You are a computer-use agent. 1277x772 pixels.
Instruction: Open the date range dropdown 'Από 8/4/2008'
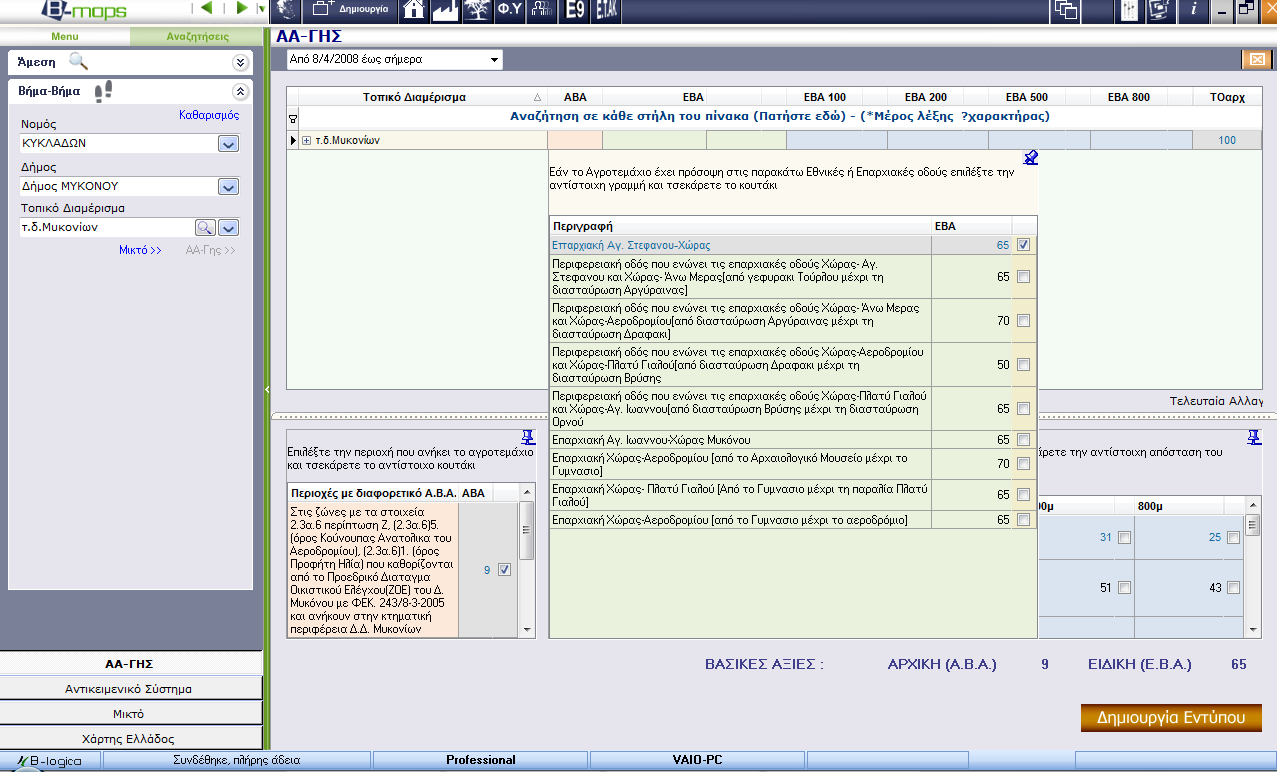pyautogui.click(x=394, y=59)
